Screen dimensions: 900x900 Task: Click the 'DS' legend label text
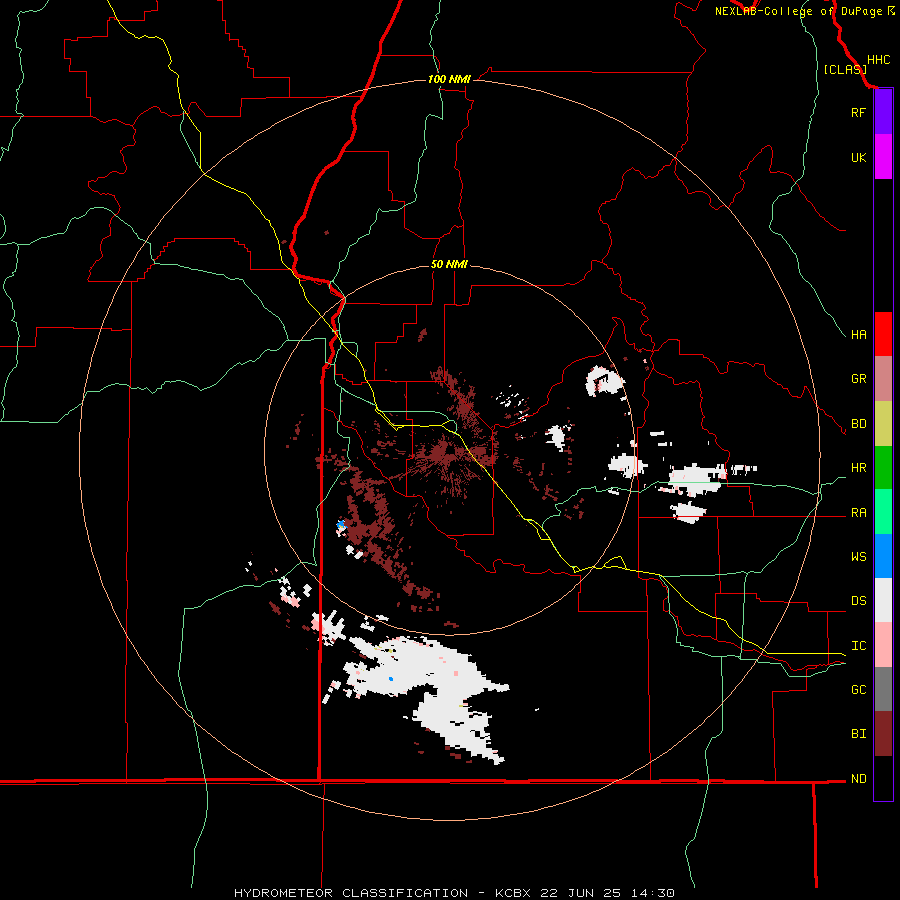pos(858,601)
